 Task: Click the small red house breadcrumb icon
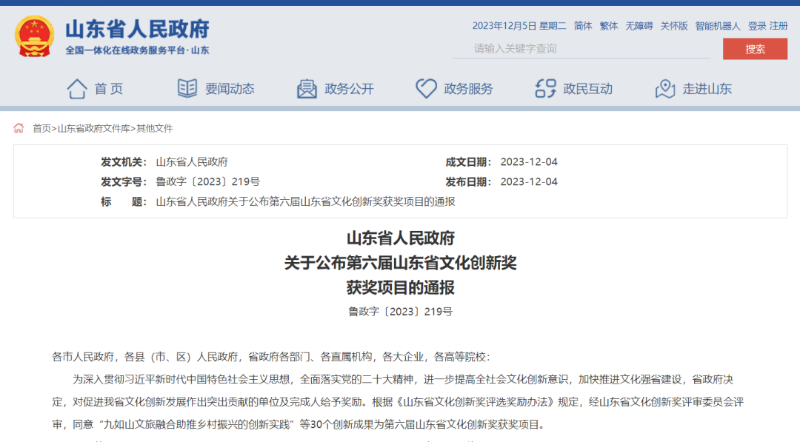pyautogui.click(x=19, y=128)
